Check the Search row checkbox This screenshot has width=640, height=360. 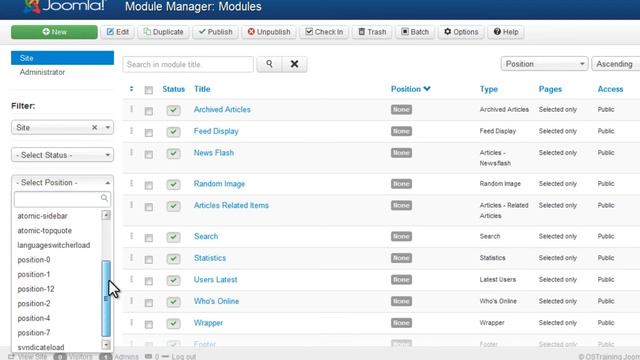click(x=149, y=238)
